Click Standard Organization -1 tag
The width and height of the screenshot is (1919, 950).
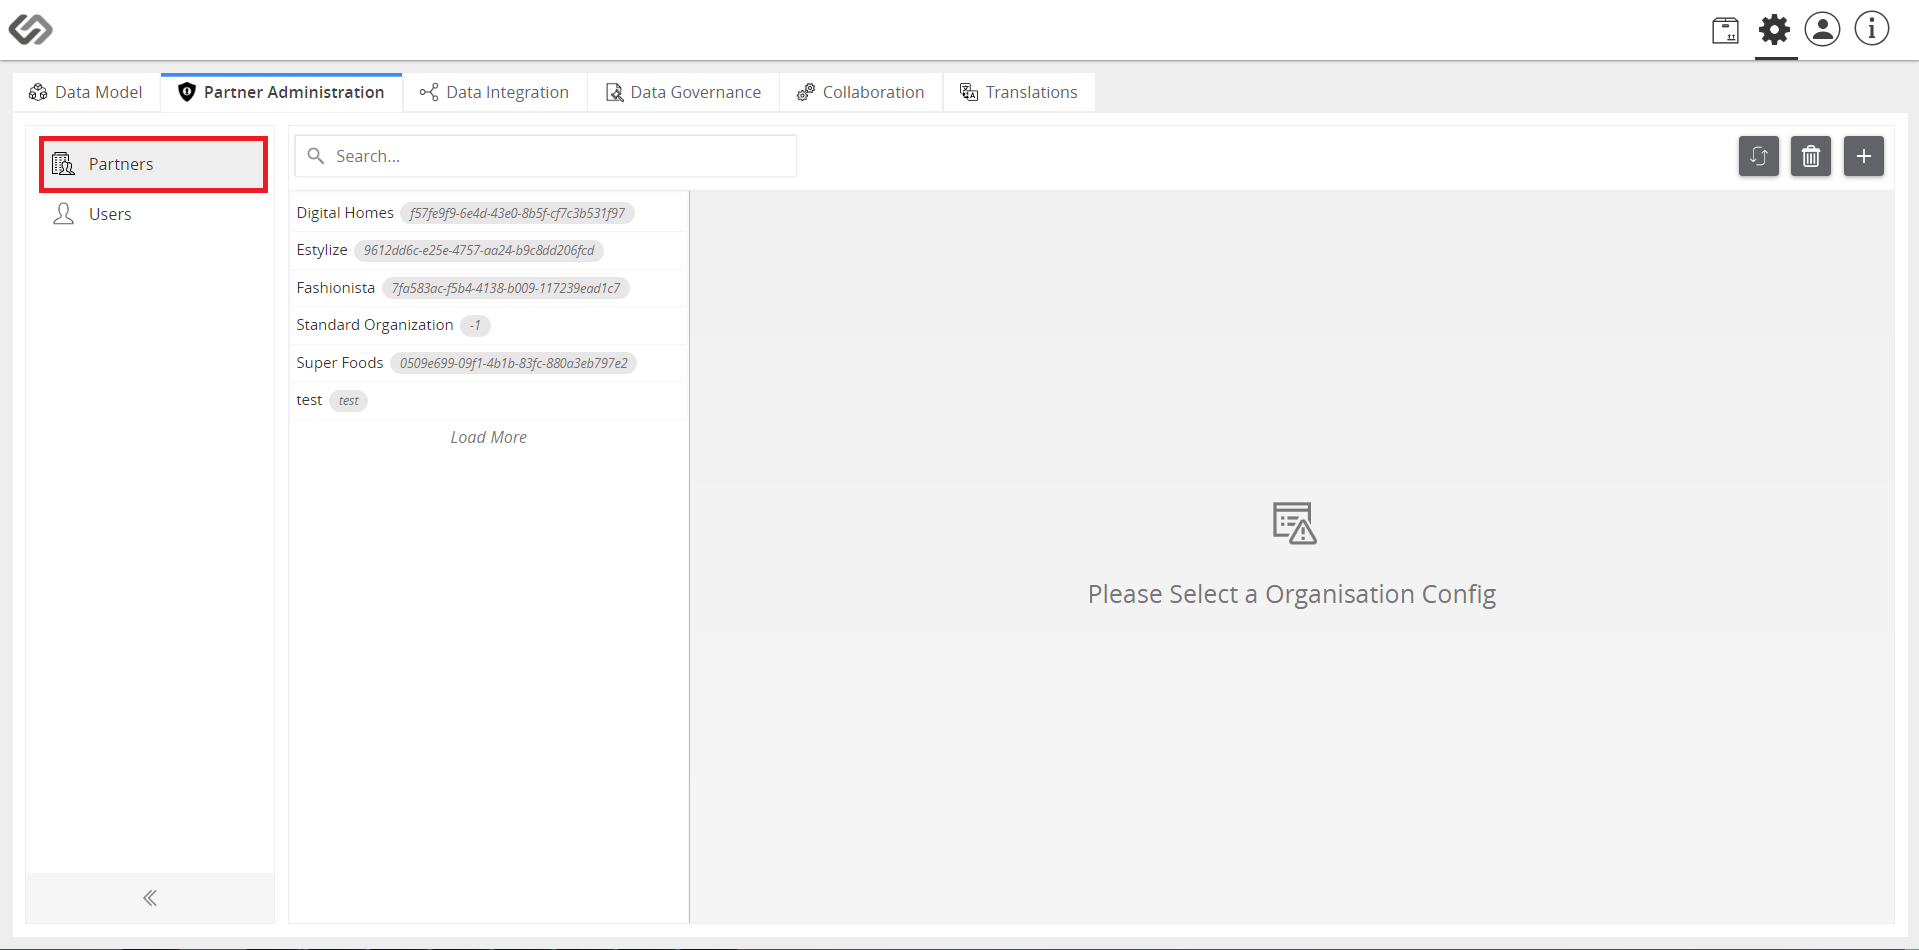476,325
